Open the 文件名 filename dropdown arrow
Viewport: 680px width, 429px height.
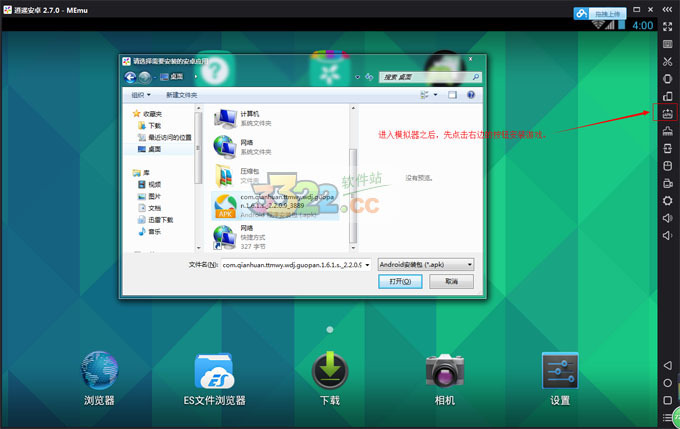point(367,265)
